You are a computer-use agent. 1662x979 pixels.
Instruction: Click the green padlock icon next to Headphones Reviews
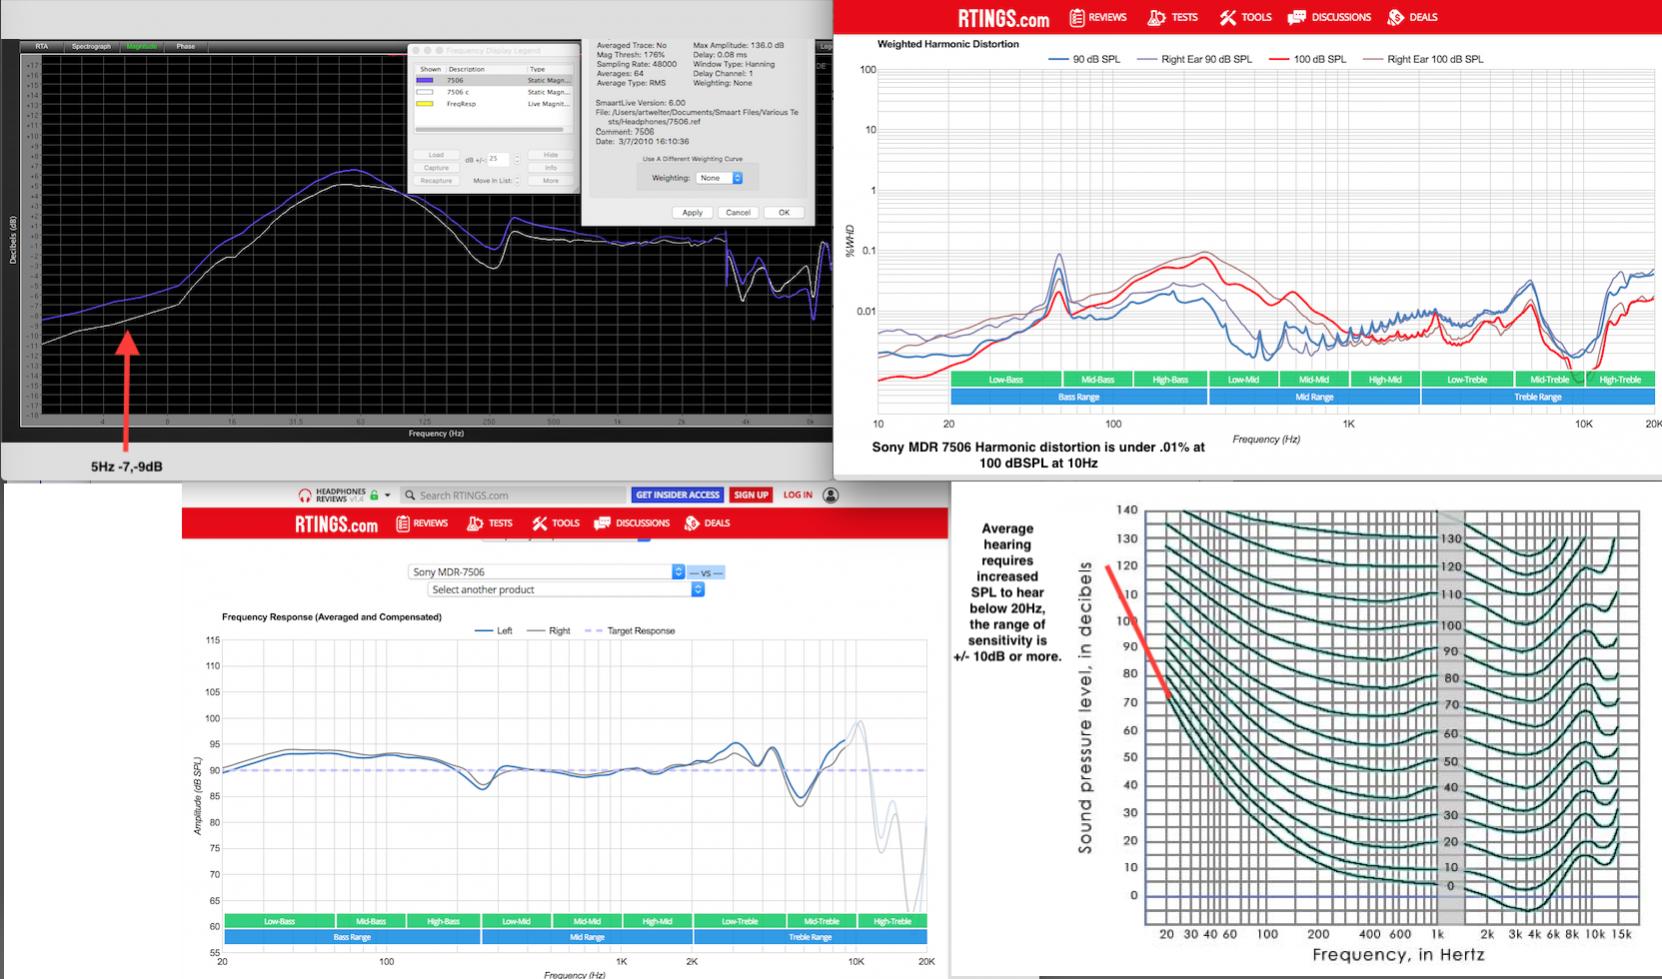(x=374, y=495)
